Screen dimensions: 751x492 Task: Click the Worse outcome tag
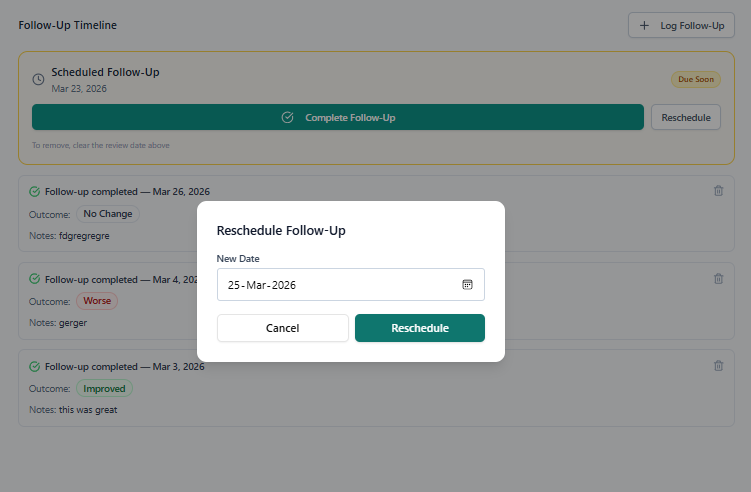[98, 301]
